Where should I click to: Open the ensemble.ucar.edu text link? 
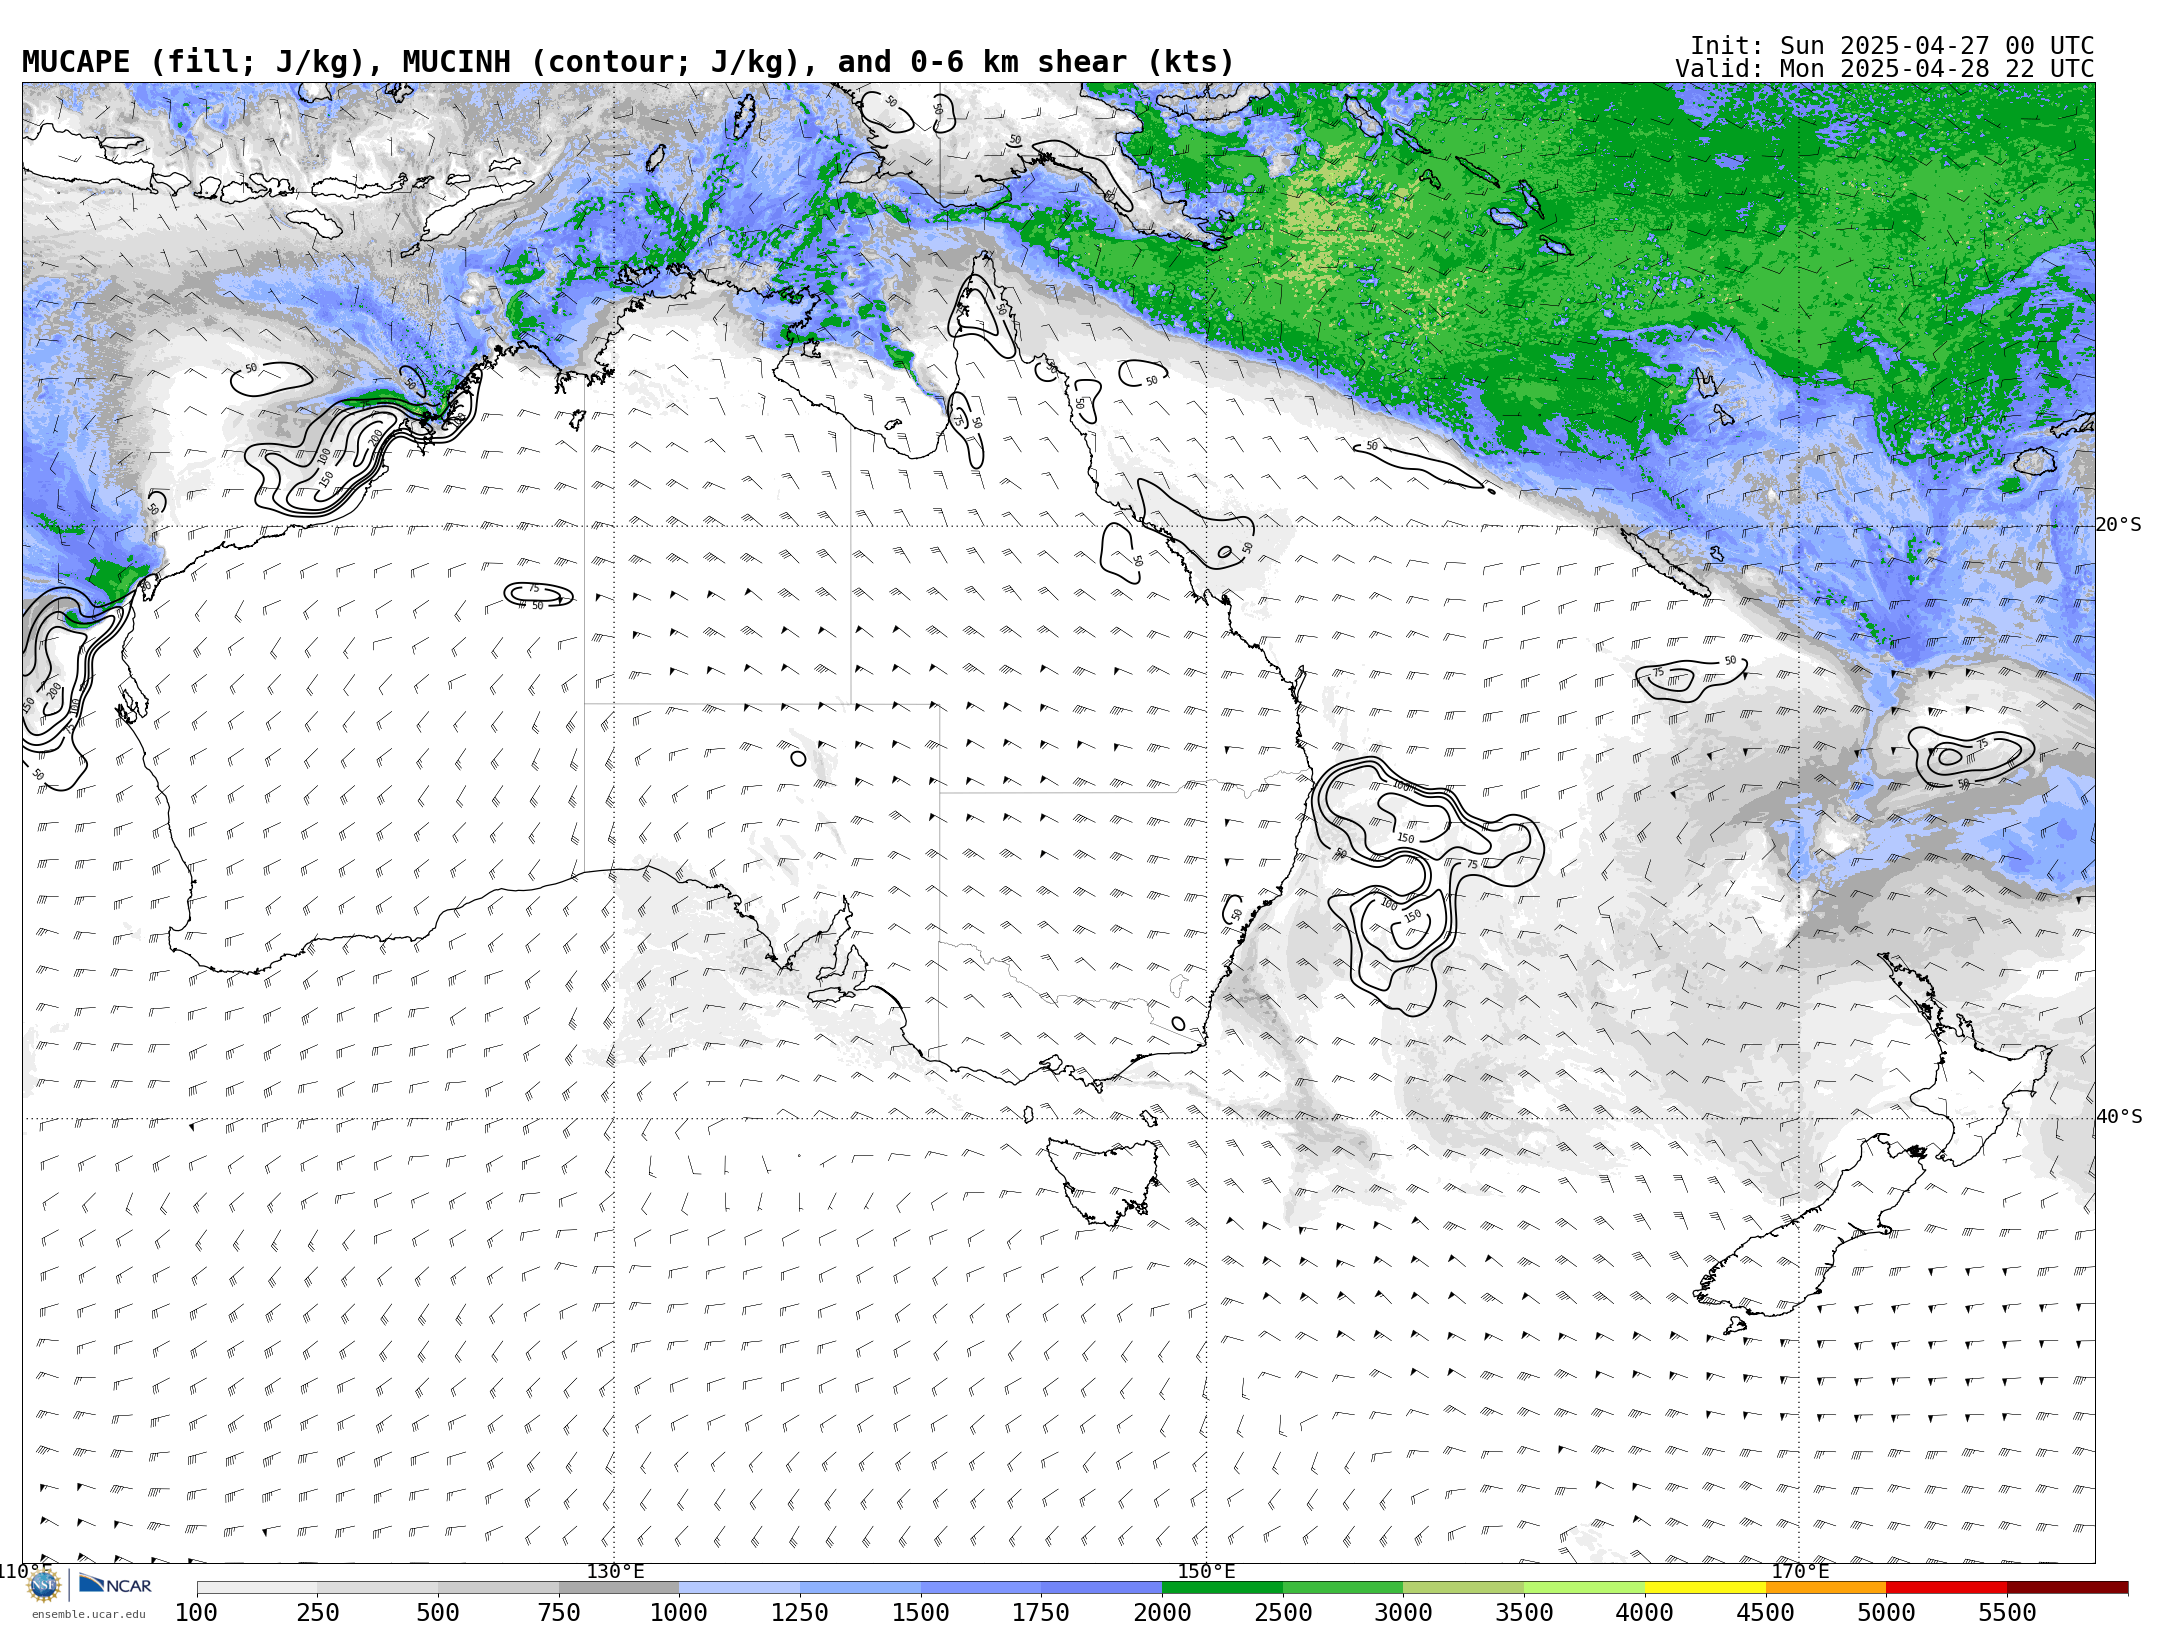coord(88,1614)
